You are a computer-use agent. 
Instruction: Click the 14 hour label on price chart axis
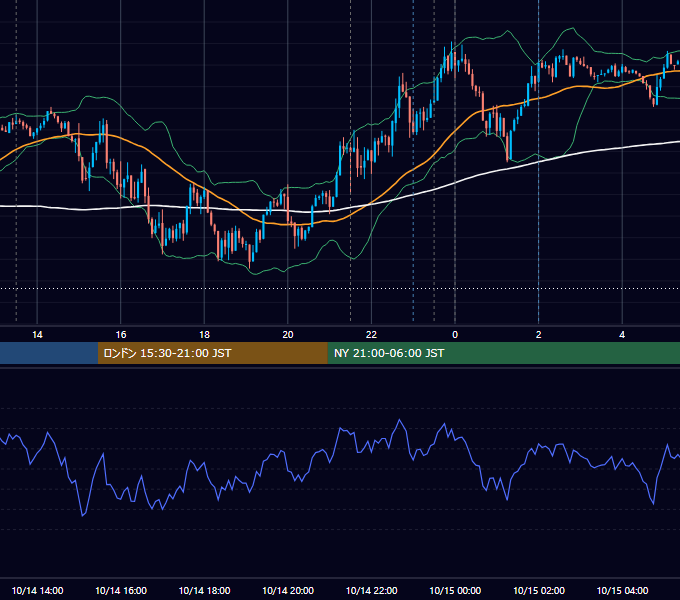(37, 335)
